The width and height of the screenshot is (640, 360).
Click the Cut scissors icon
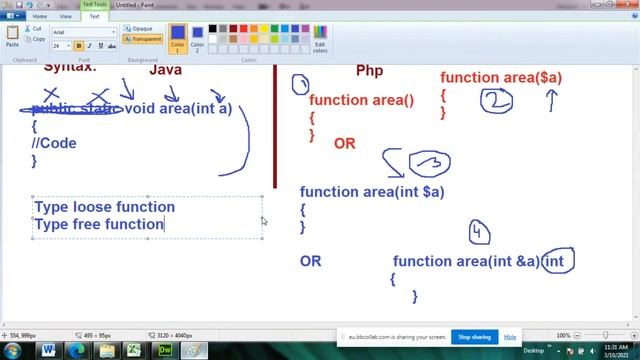(27, 29)
